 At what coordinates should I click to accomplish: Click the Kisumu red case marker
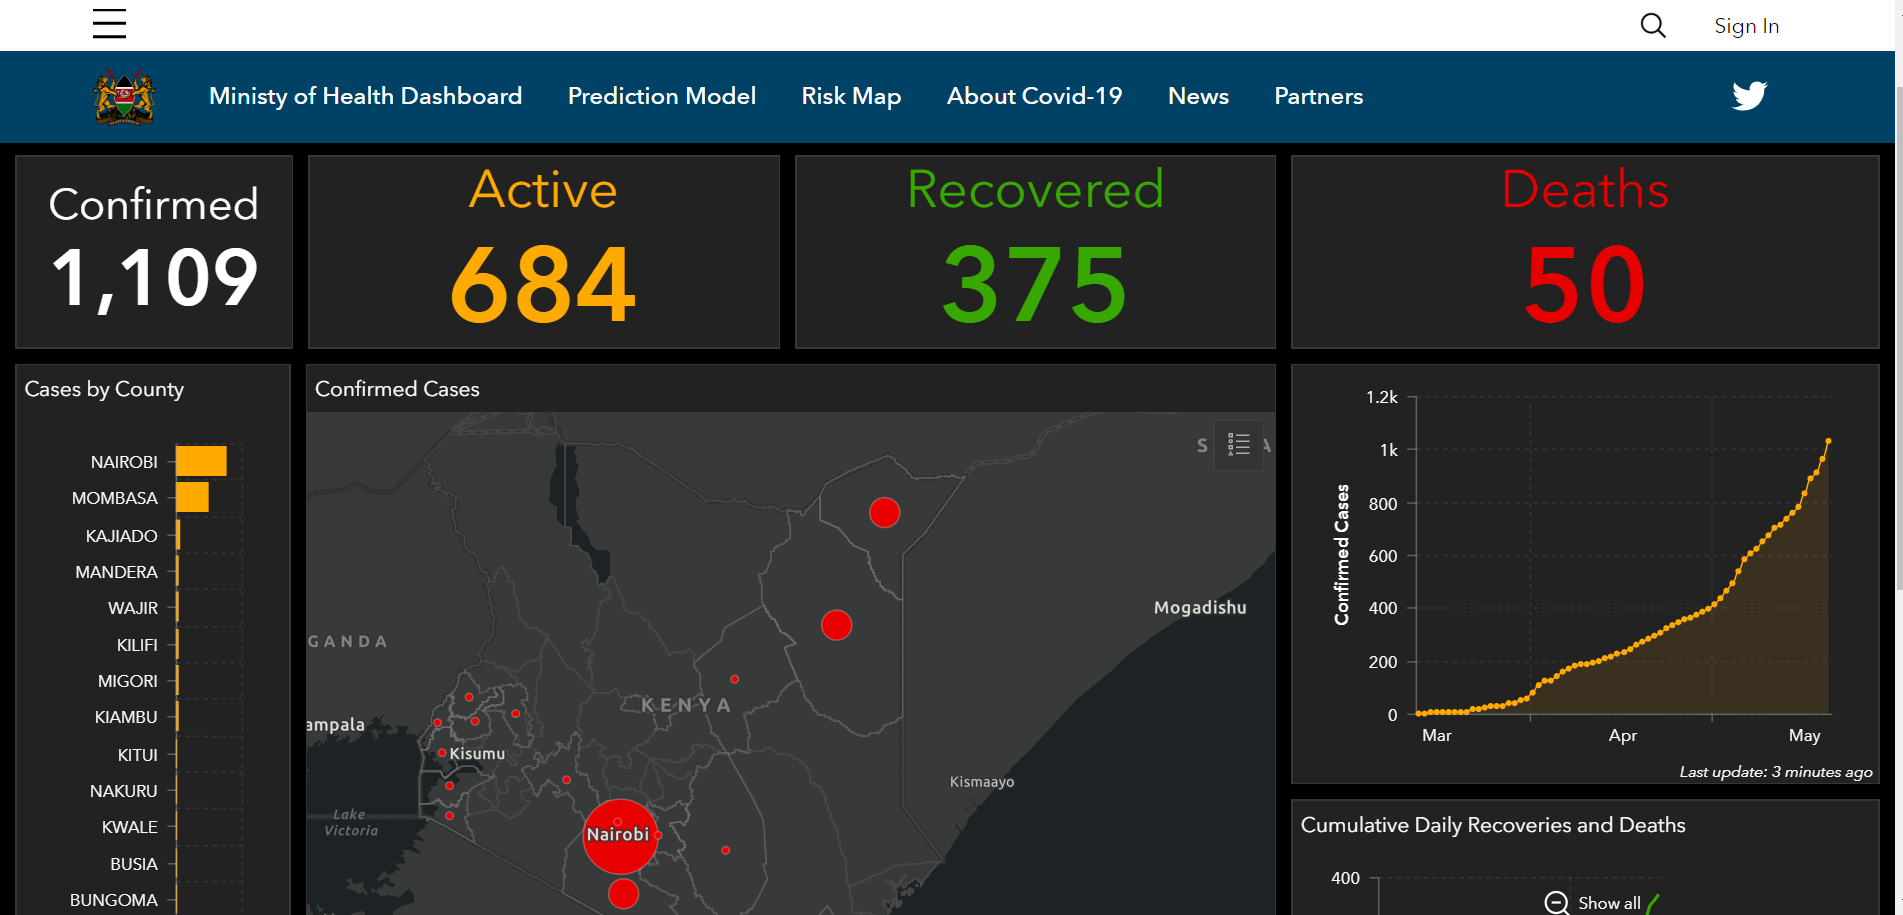442,753
